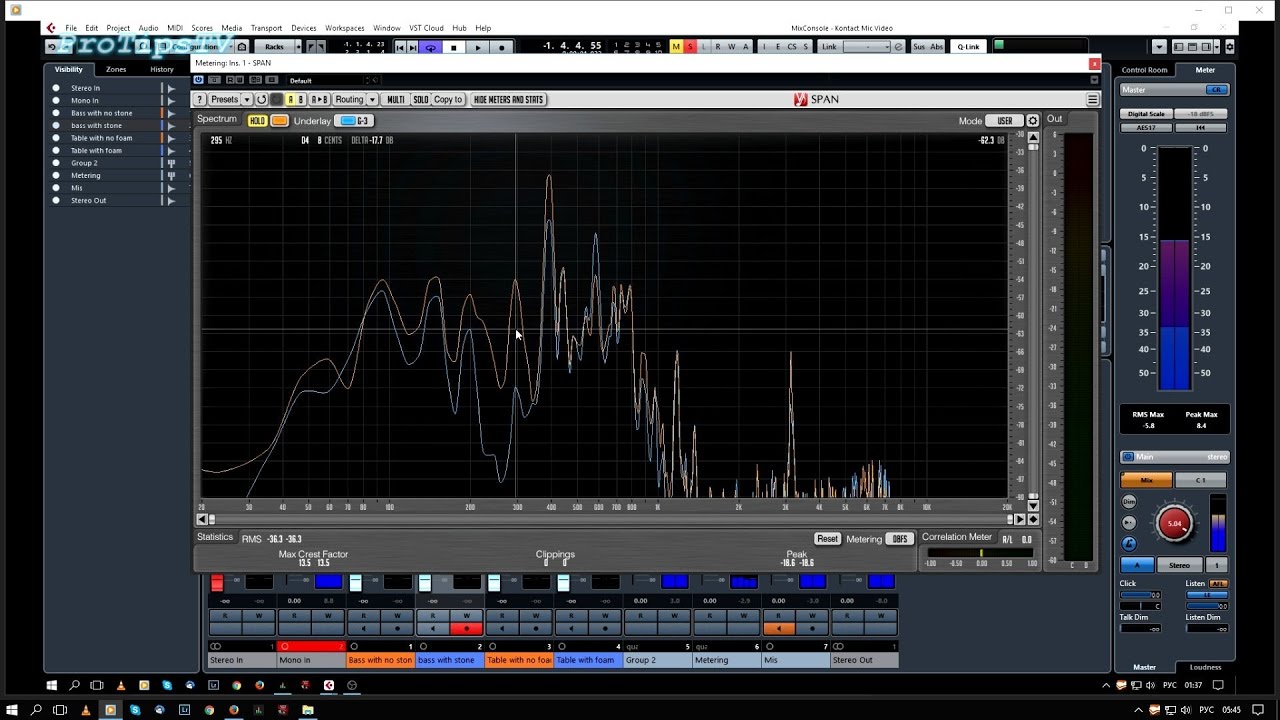Click the SPAN help question-mark button
Image resolution: width=1280 pixels, height=720 pixels.
click(x=199, y=99)
